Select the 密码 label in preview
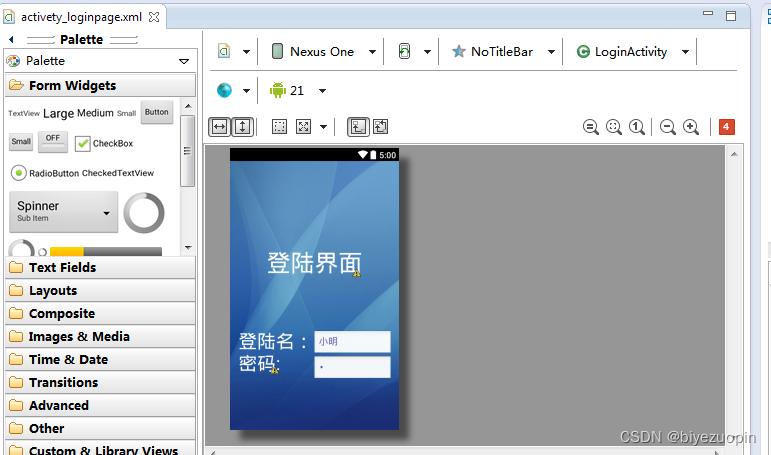This screenshot has height=455, width=771. click(259, 364)
